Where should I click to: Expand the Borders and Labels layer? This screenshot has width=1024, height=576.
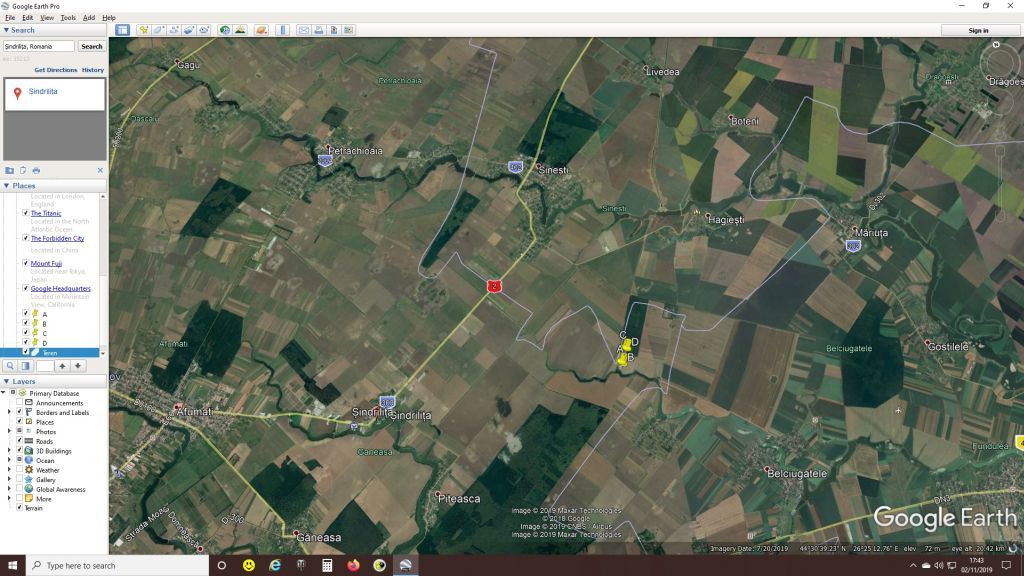[9, 412]
